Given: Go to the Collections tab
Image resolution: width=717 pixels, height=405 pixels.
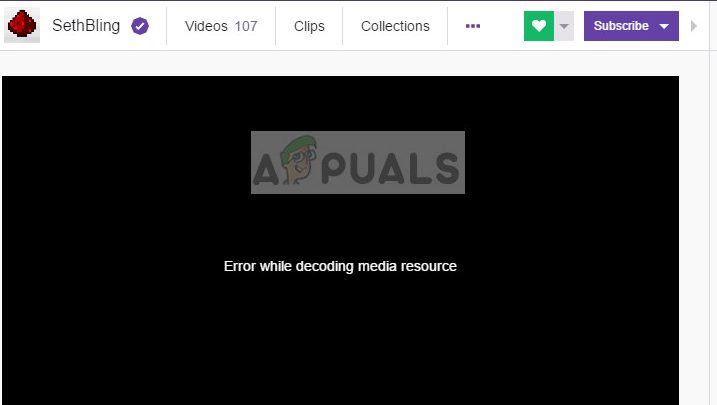Looking at the screenshot, I should pos(395,26).
